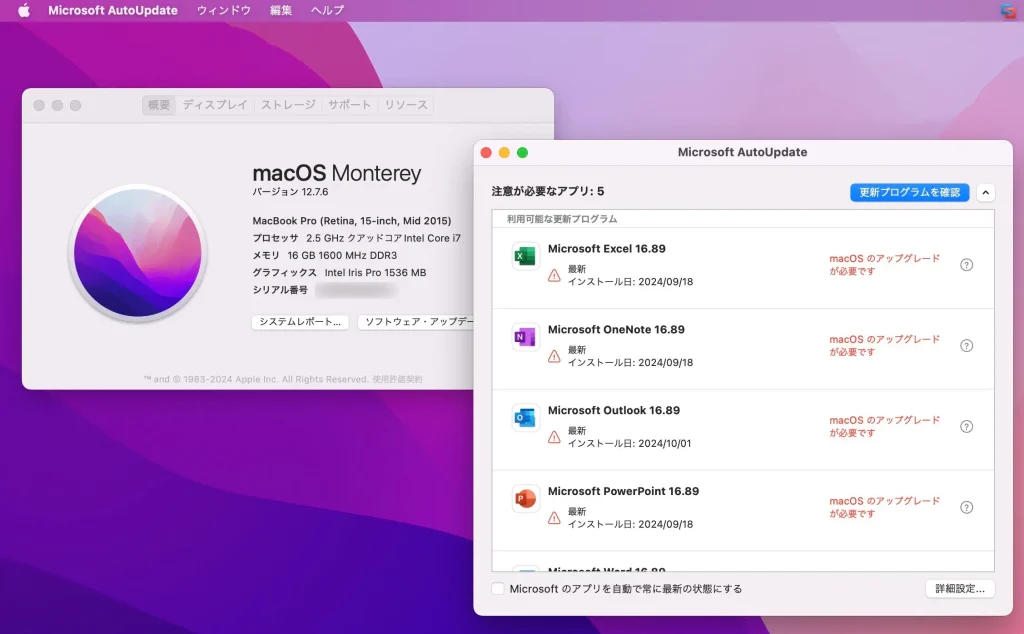Viewport: 1024px width, 634px height.
Task: Click the Microsoft Excel app icon
Action: pyautogui.click(x=525, y=256)
